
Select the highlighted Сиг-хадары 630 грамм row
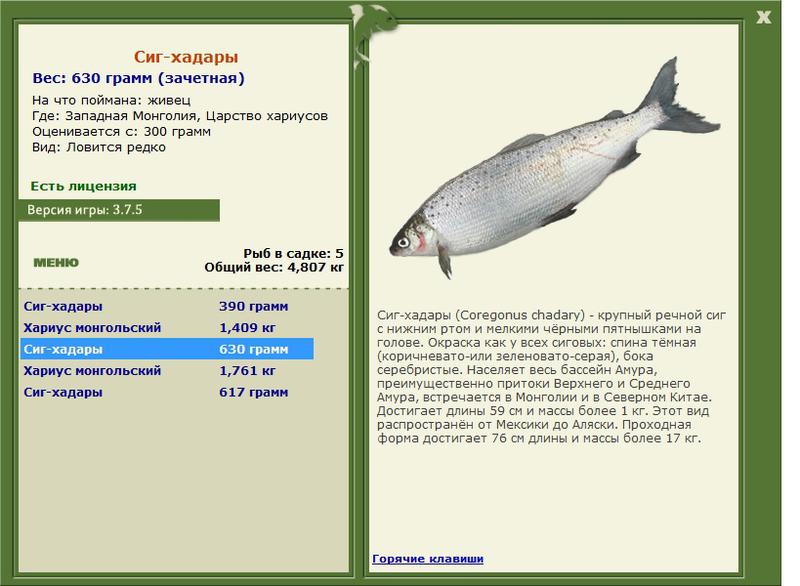tap(167, 349)
